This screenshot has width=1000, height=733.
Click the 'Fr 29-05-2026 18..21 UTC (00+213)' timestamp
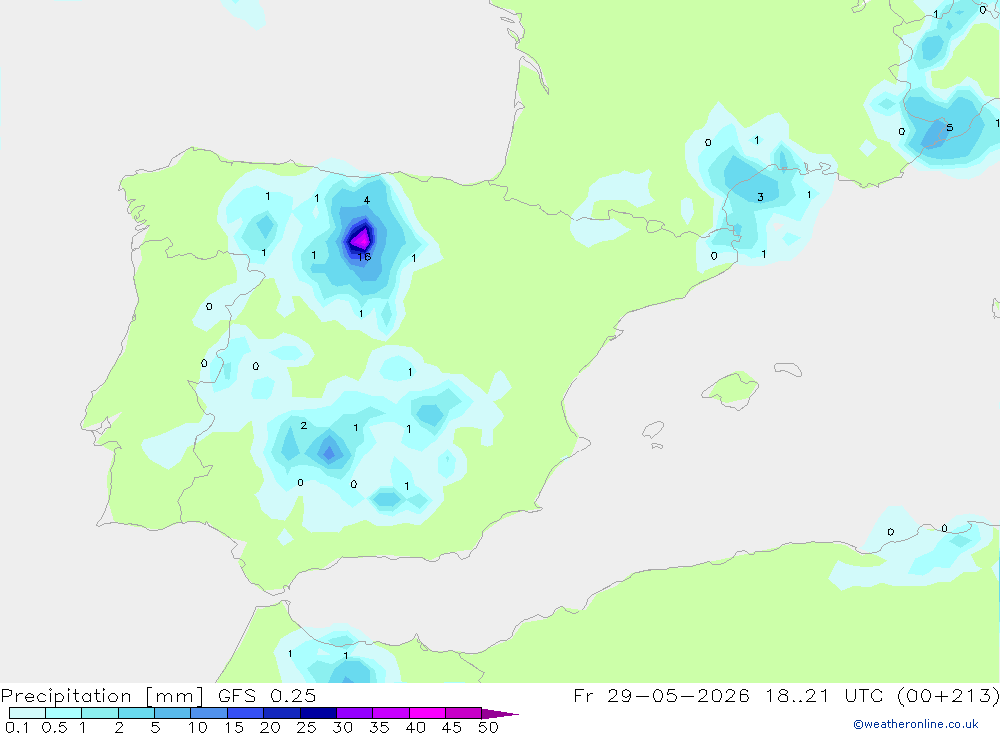pyautogui.click(x=786, y=695)
